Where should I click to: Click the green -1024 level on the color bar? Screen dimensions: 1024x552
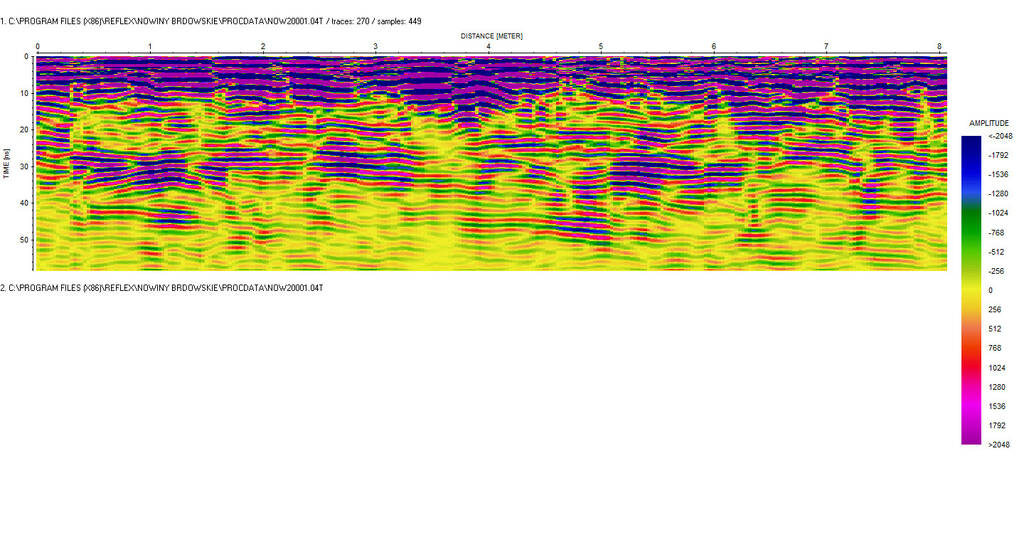tap(970, 213)
